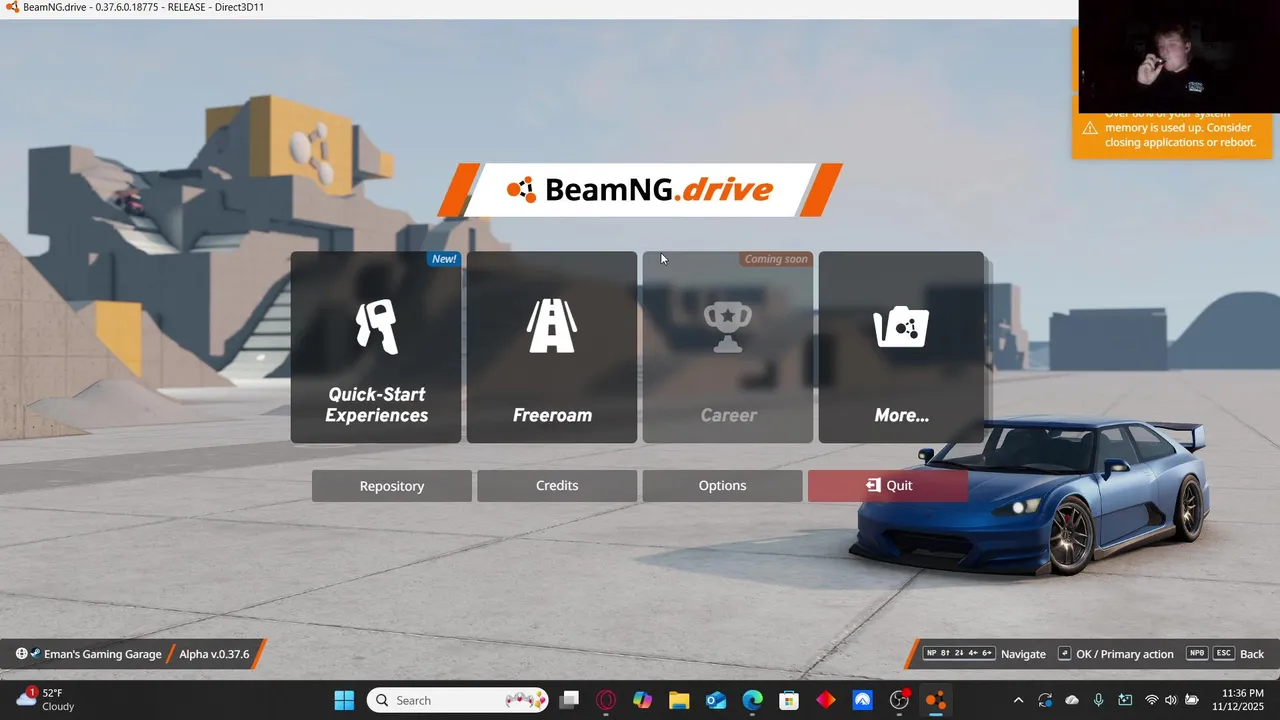Click the key fob Quick-Start icon
Screen dimensions: 1280x720
[x=377, y=326]
